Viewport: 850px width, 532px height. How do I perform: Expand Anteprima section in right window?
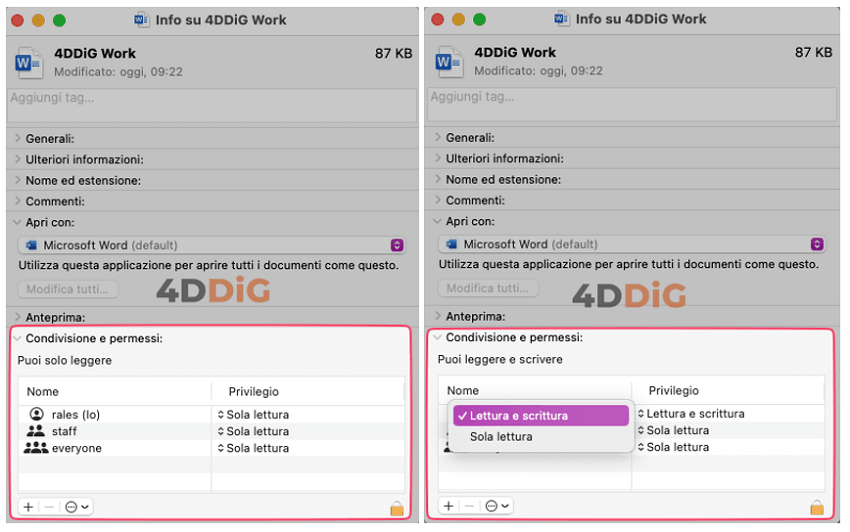[437, 316]
